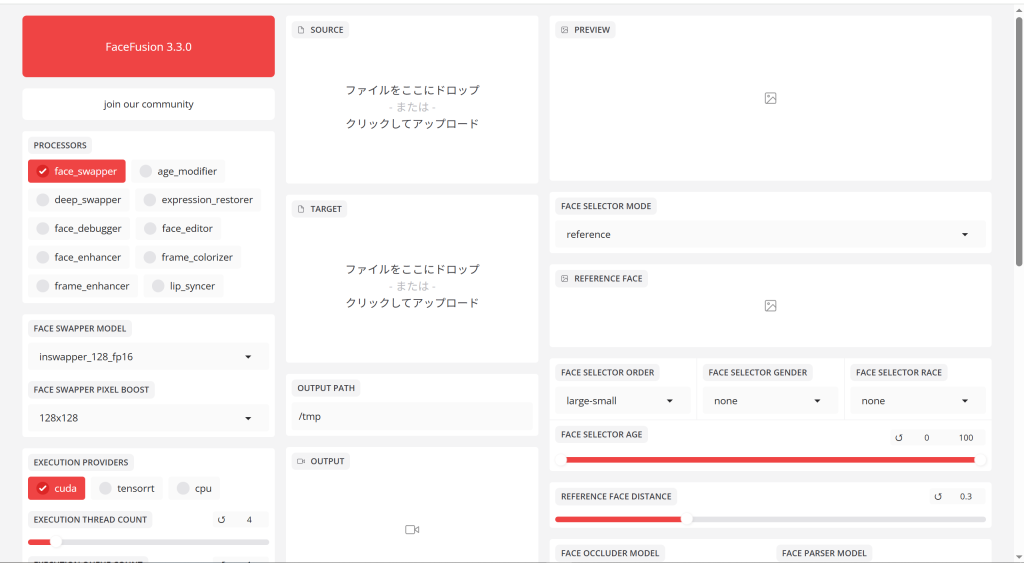Click the file icon beside SOURCE label
1024x563 pixels.
(x=301, y=30)
